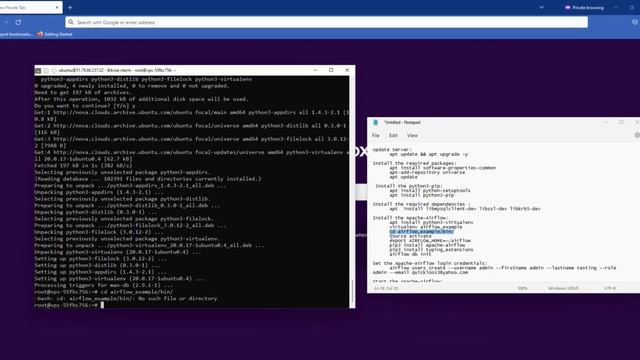The height and width of the screenshot is (360, 640).
Task: Click the line and column status in Notepad
Action: point(386,288)
